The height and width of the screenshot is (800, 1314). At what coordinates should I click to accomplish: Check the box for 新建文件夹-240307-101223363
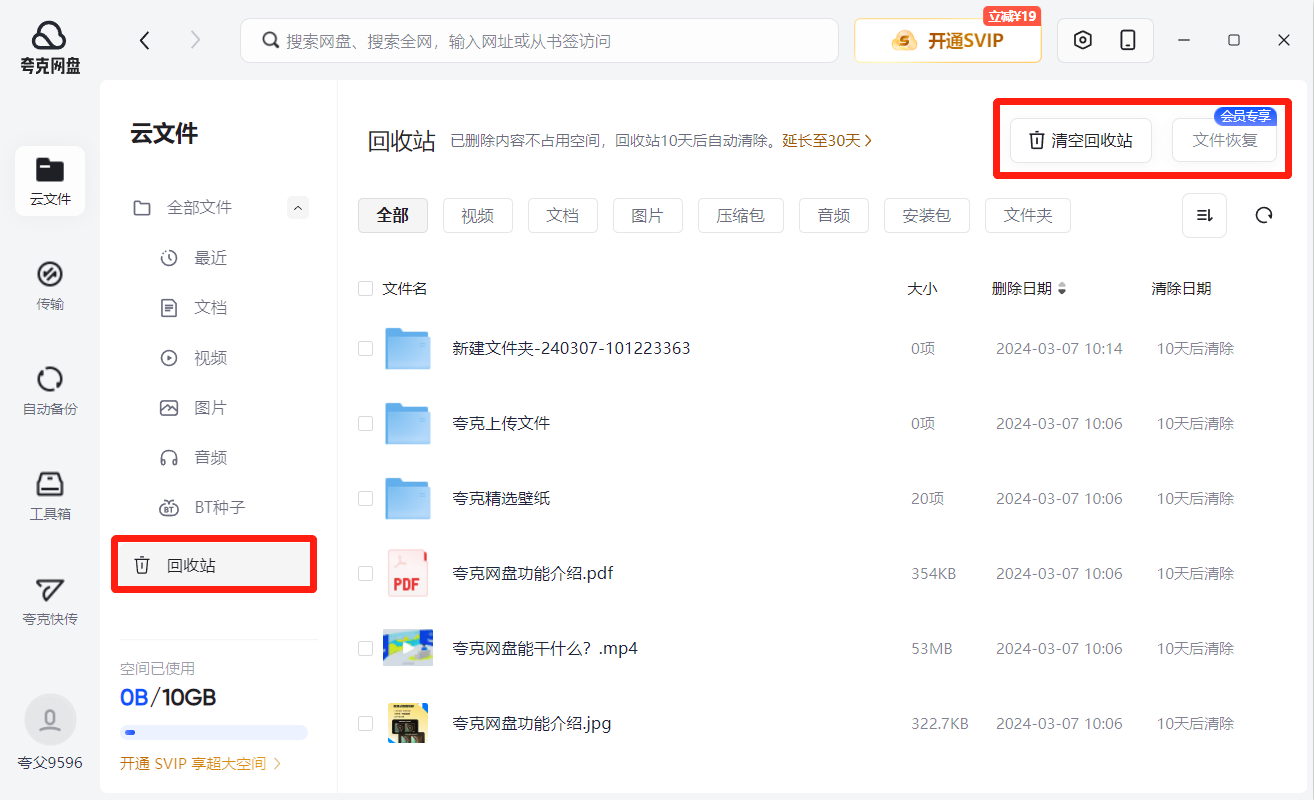point(365,349)
